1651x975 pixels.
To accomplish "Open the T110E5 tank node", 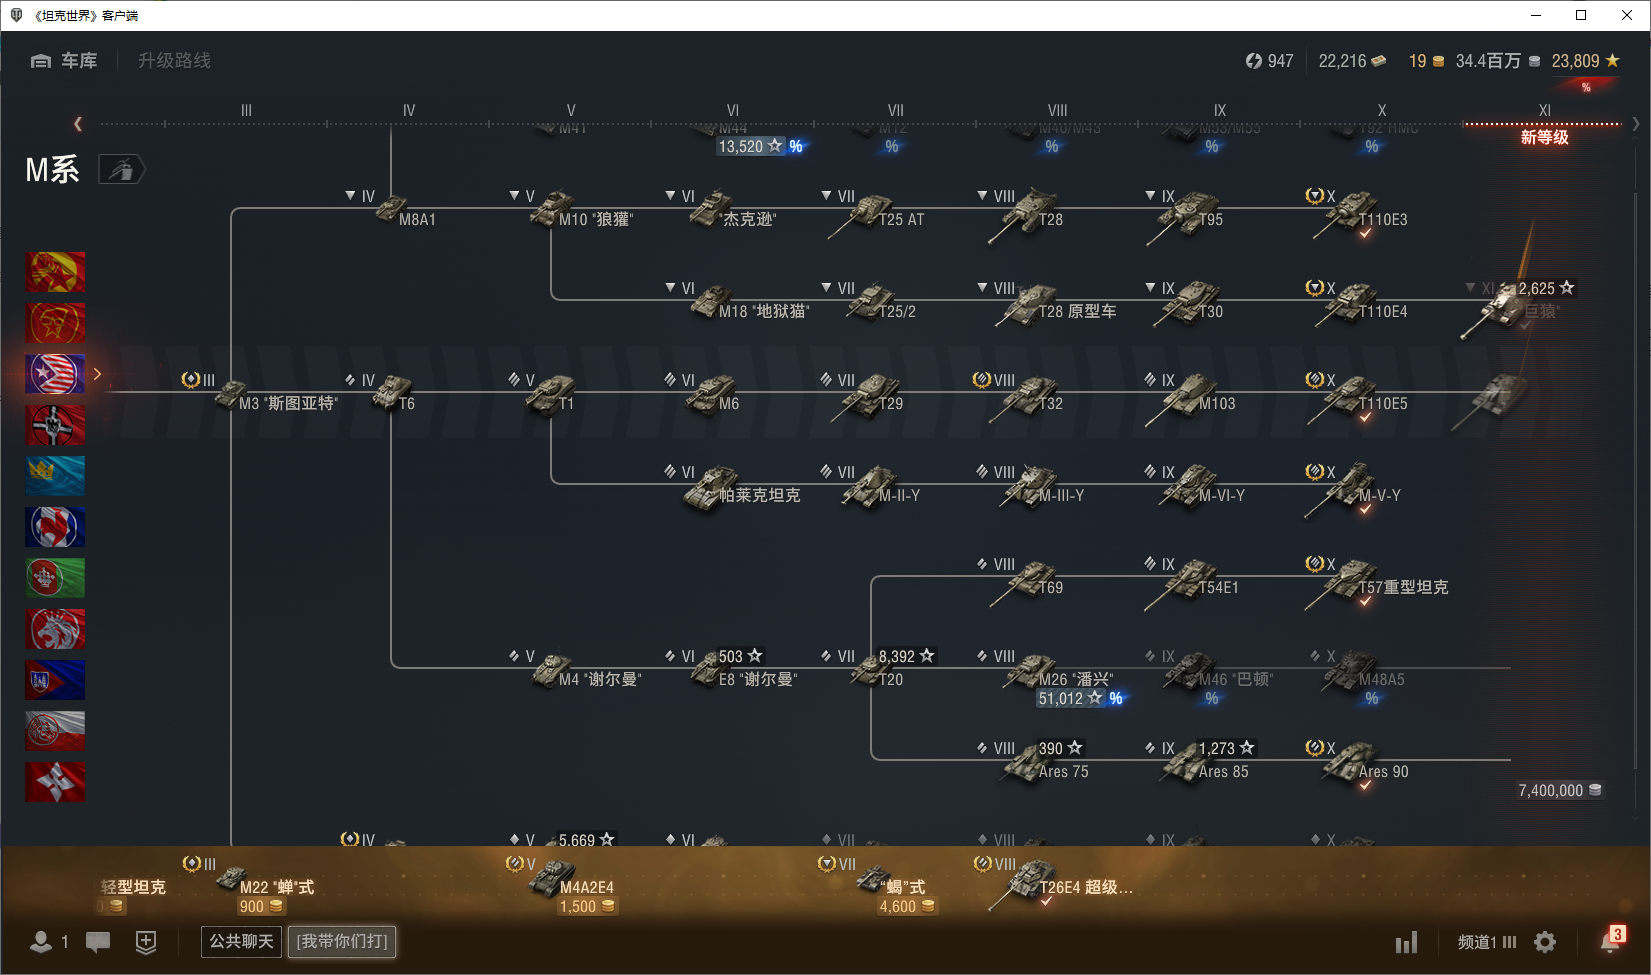I will 1358,396.
